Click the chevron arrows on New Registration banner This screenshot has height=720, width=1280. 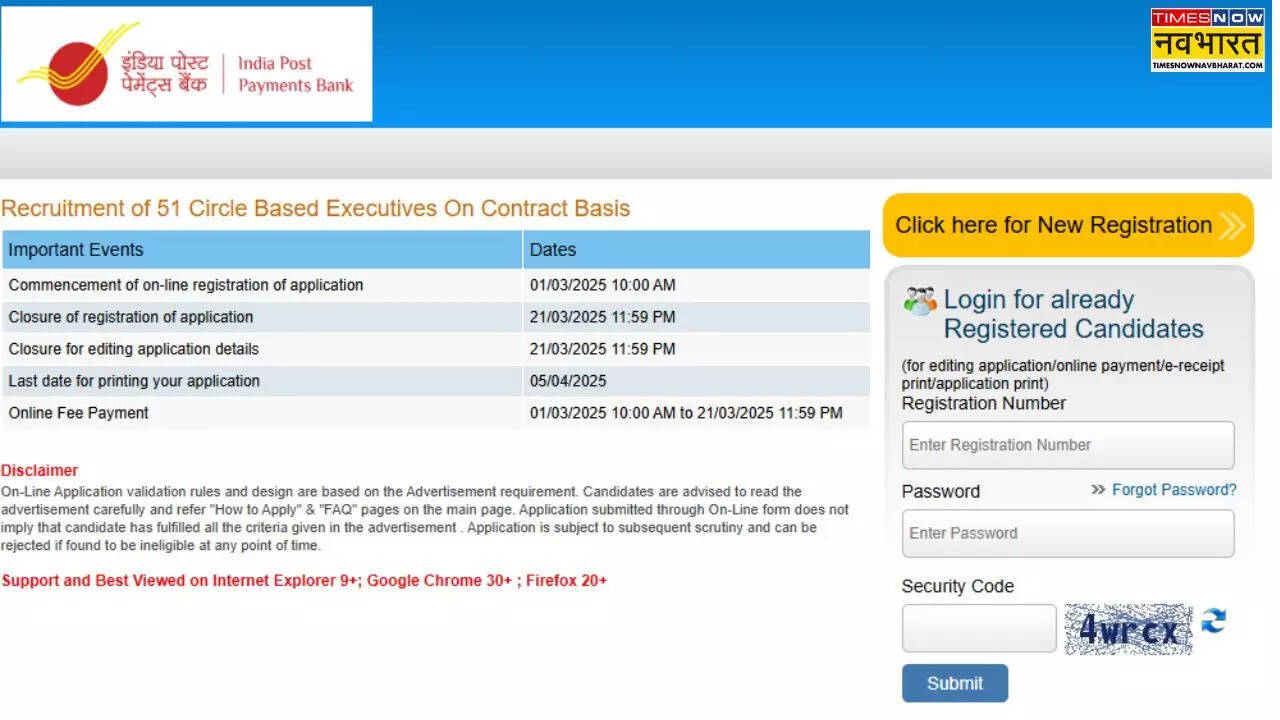pos(1232,226)
